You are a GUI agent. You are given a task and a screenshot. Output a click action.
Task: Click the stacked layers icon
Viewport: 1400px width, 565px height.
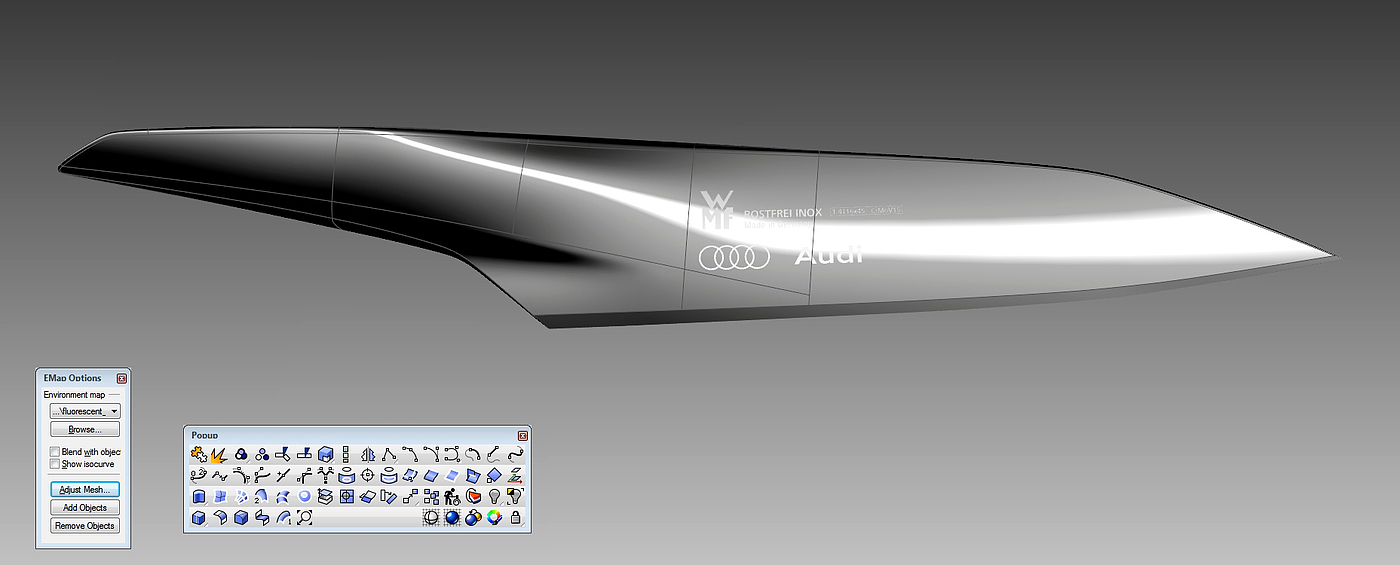point(325,496)
